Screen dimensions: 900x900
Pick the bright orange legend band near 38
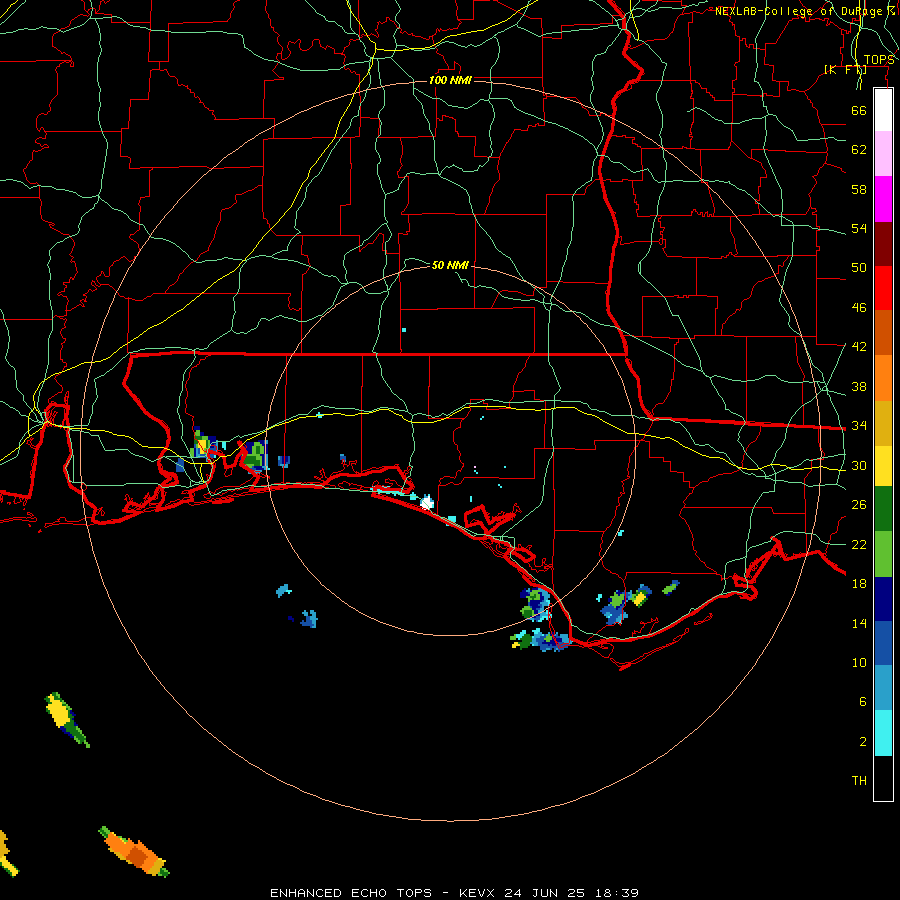coord(883,378)
